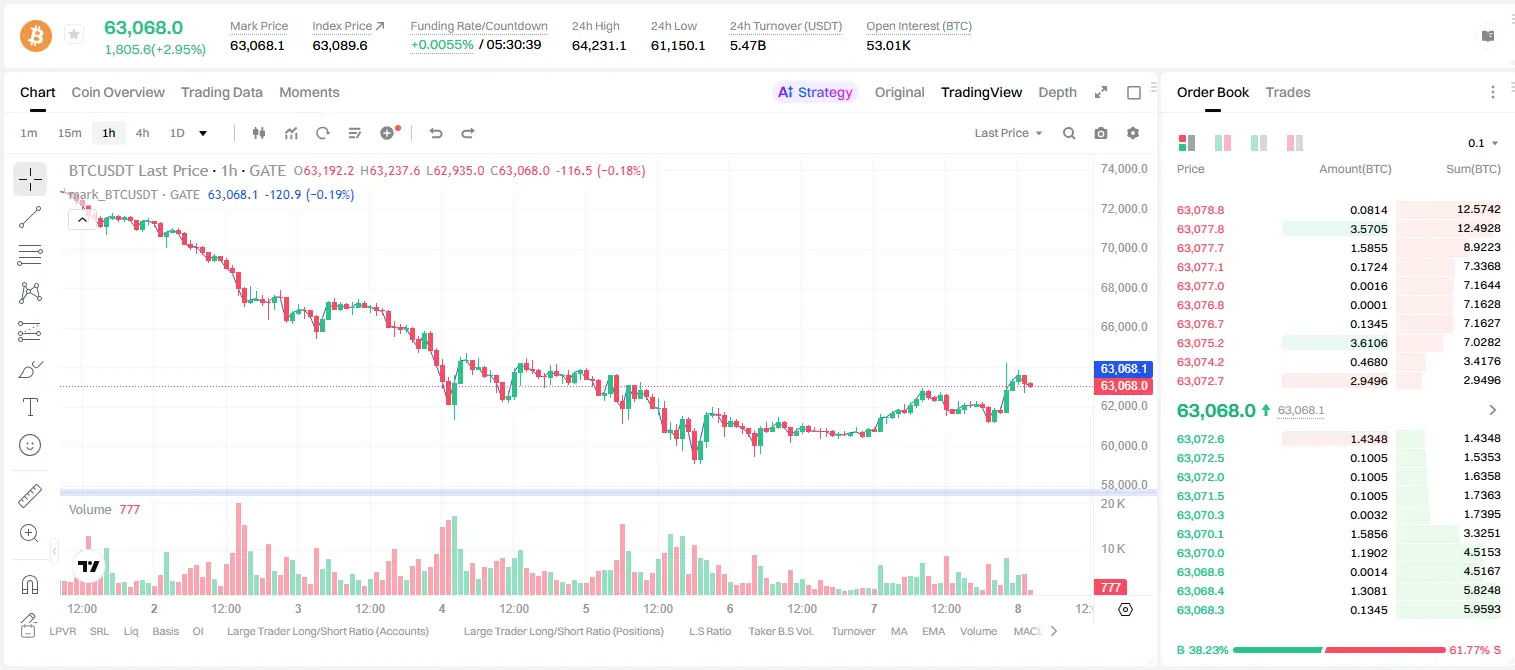Select the text annotation tool
The image size is (1515, 670).
click(x=30, y=407)
